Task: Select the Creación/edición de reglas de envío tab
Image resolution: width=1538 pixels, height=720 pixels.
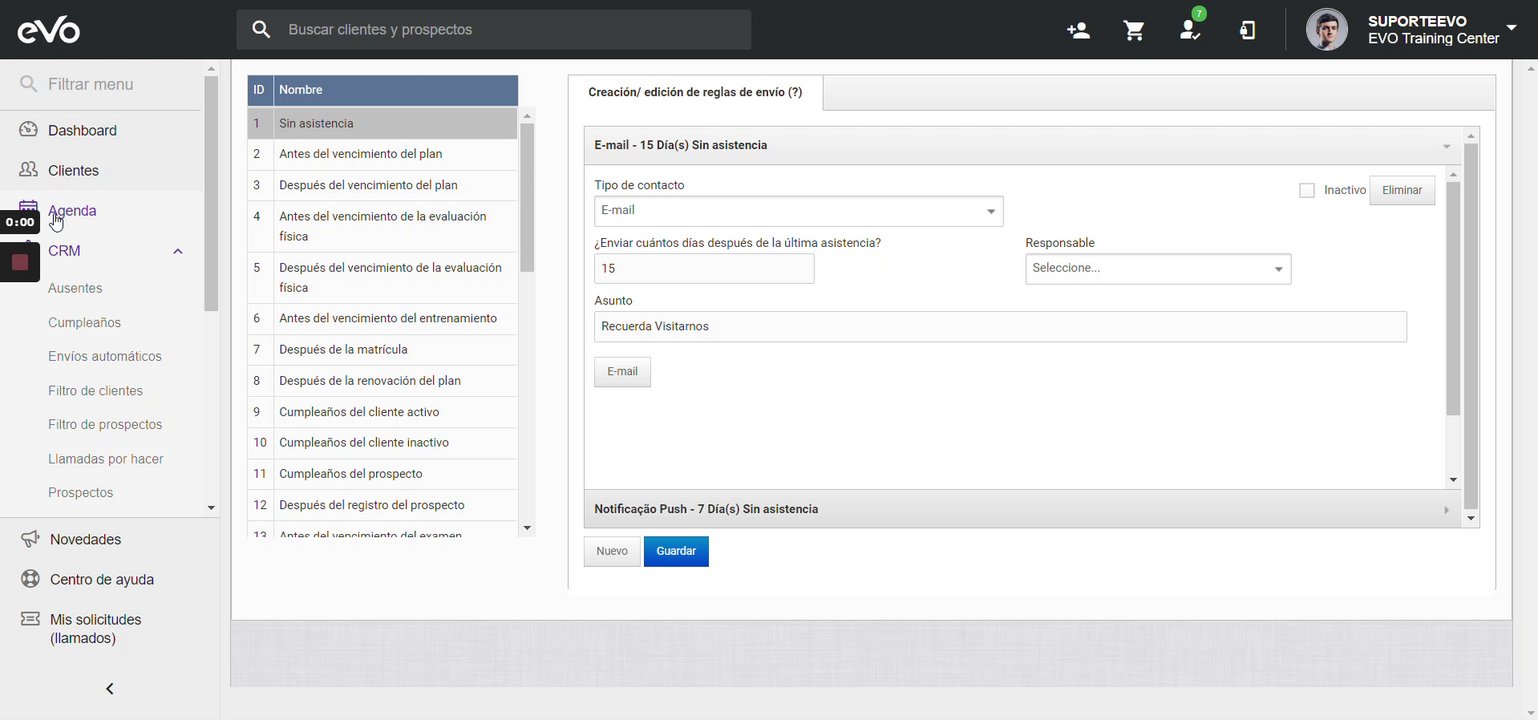Action: (x=695, y=92)
